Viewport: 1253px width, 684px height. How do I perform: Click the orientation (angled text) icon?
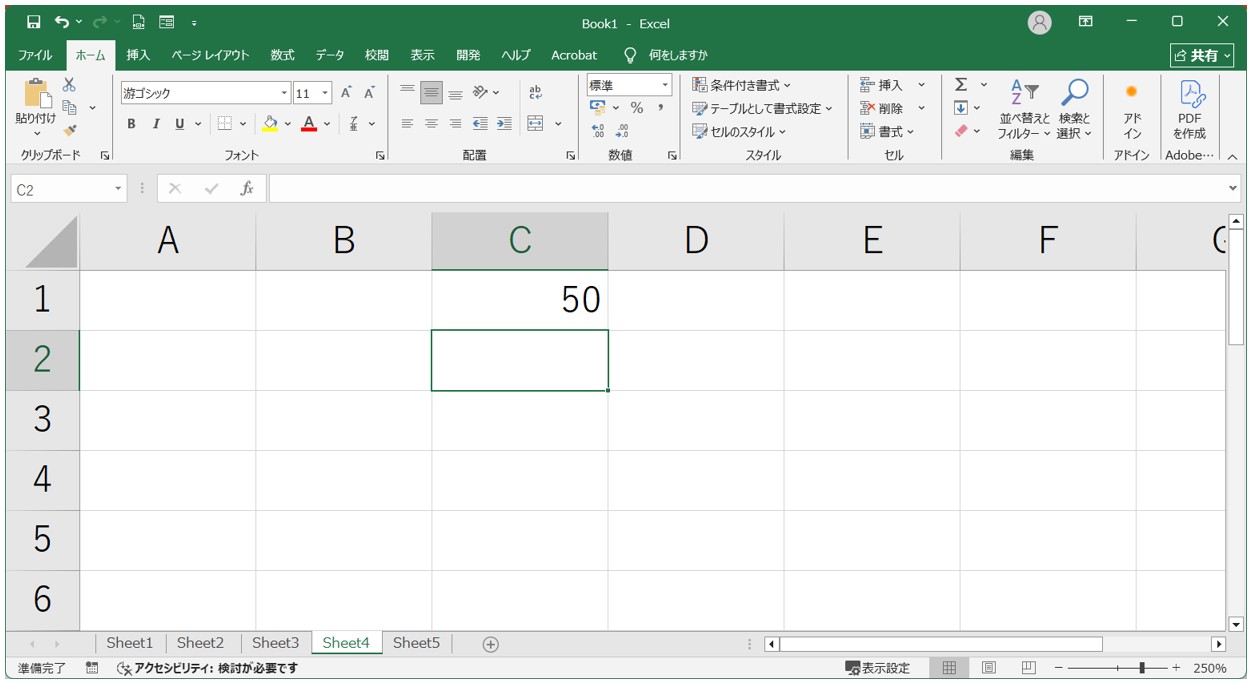point(481,93)
